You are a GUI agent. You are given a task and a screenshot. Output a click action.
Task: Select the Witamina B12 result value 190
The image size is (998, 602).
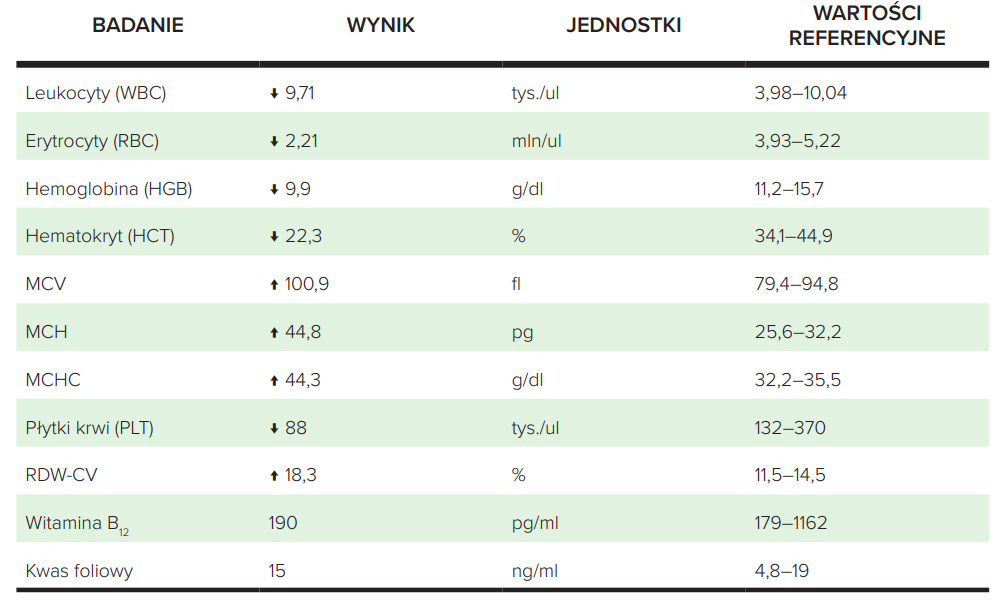[x=283, y=523]
